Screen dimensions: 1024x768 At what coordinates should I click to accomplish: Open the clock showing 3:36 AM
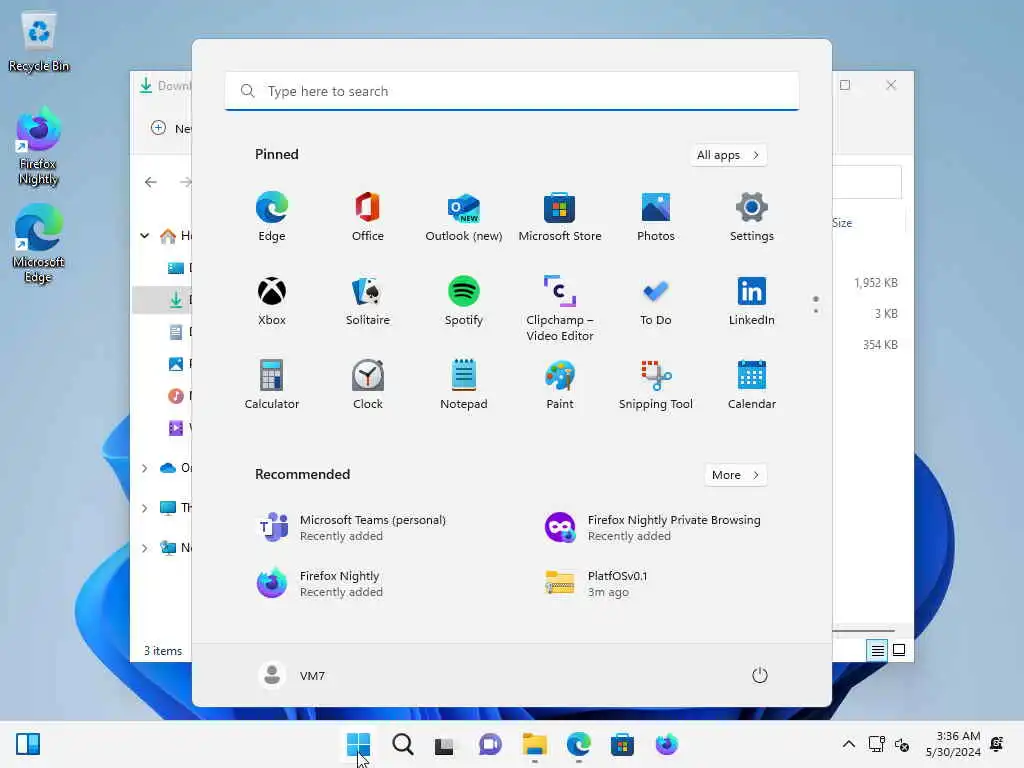pos(953,744)
